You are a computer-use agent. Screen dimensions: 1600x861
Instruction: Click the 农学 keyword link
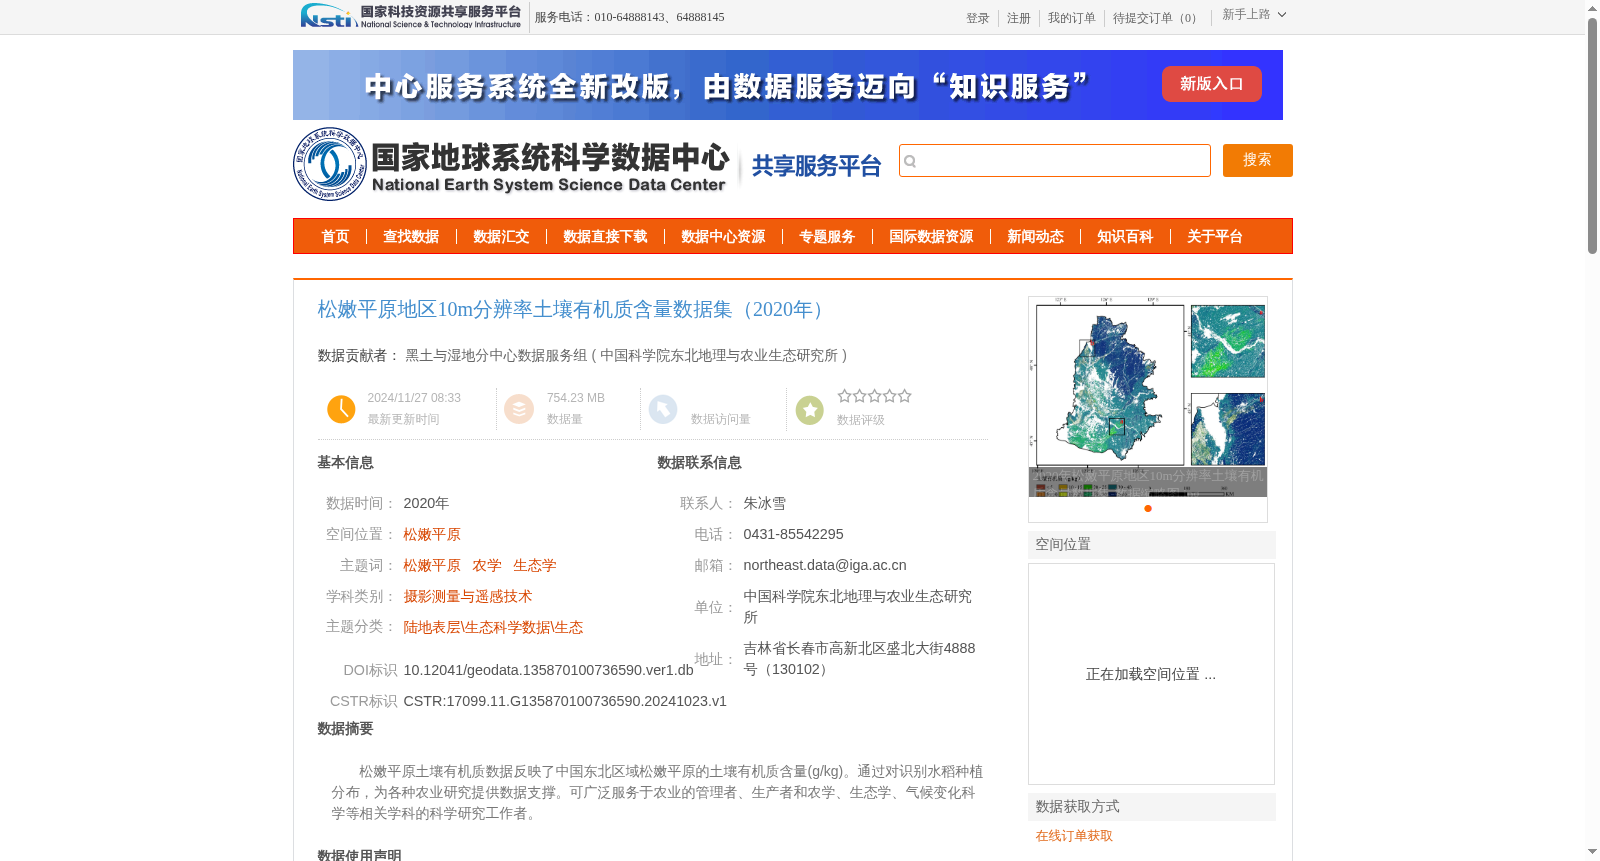(x=487, y=566)
